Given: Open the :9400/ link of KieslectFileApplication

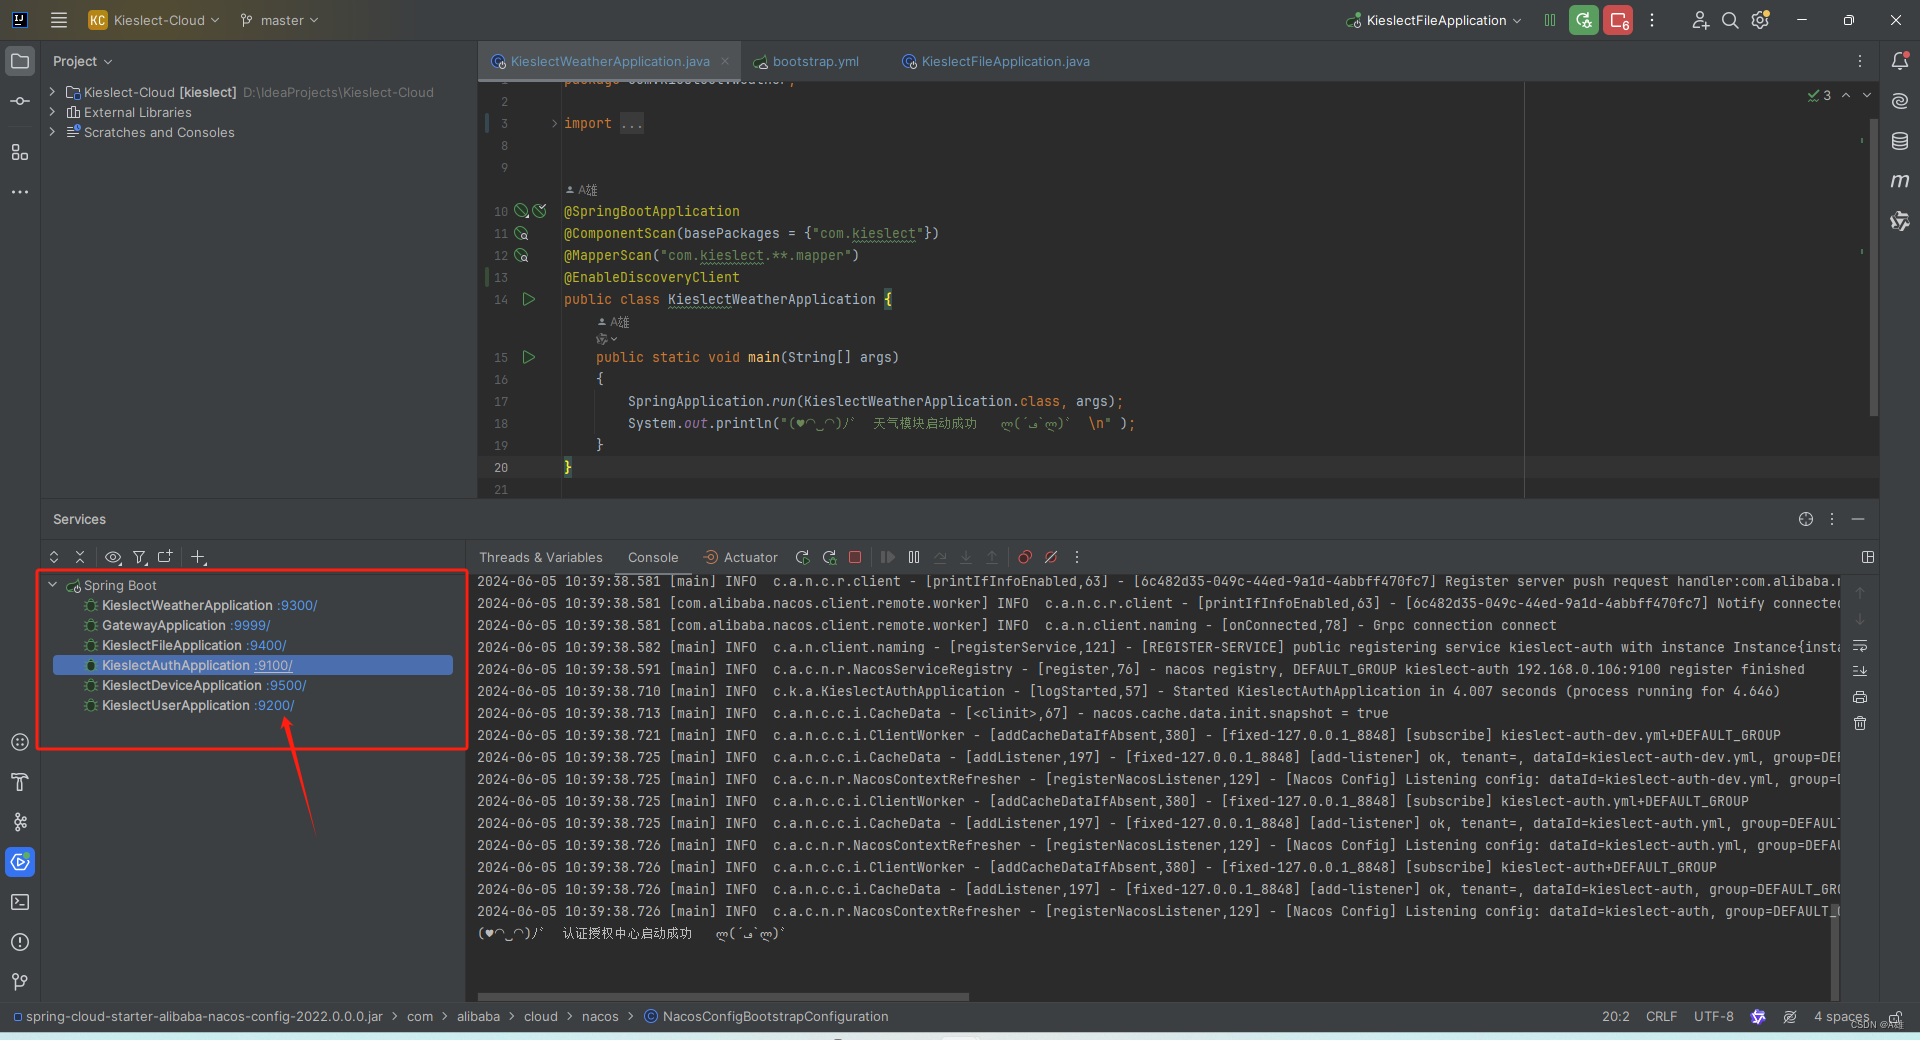Looking at the screenshot, I should coord(266,645).
